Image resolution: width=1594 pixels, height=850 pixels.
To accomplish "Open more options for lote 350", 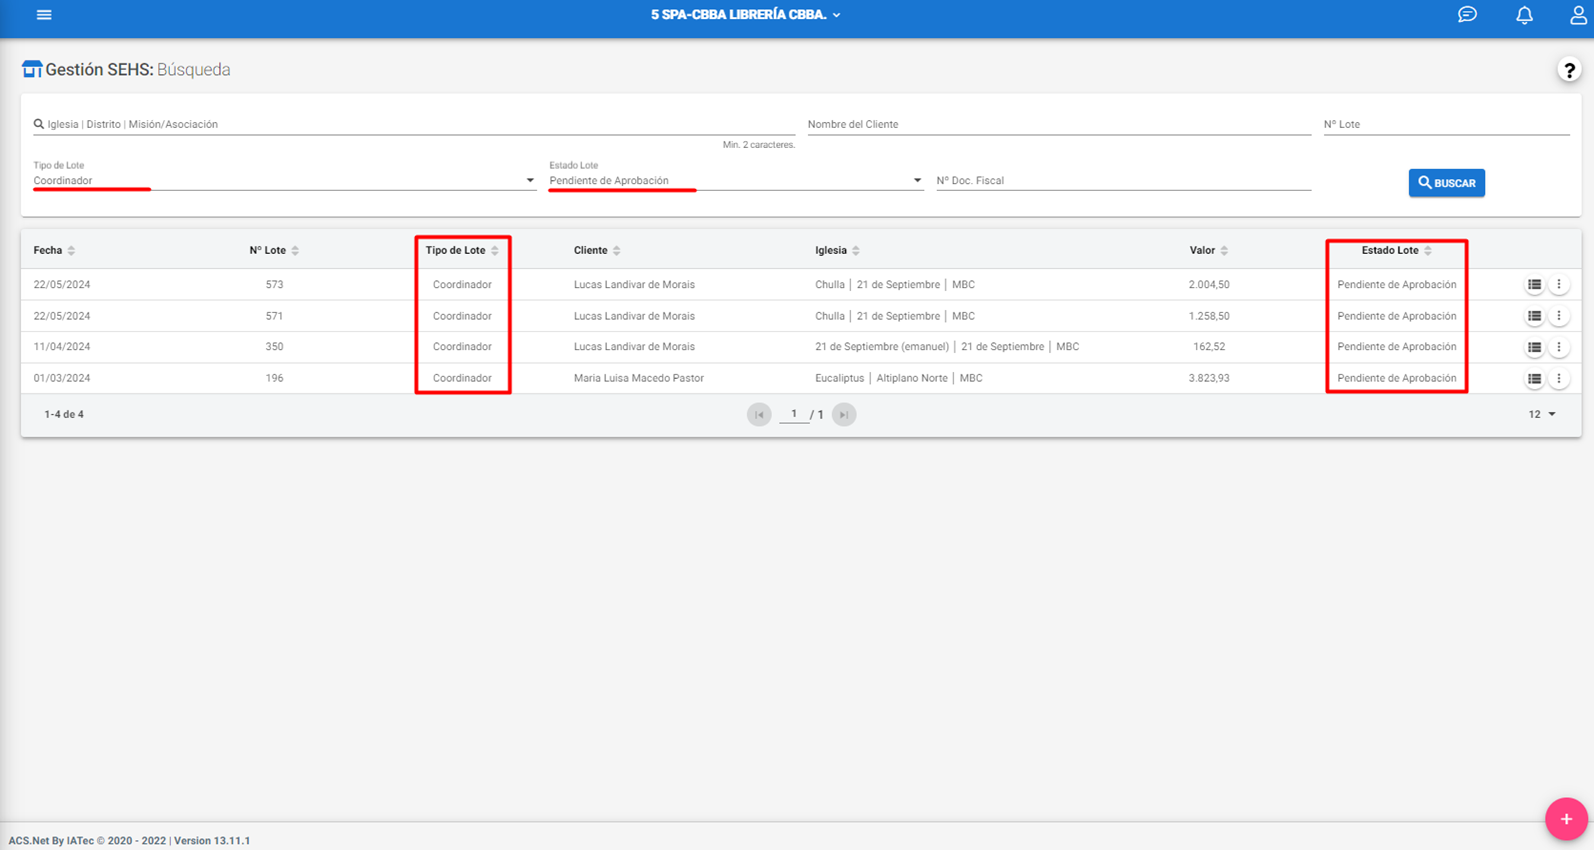I will 1559,347.
